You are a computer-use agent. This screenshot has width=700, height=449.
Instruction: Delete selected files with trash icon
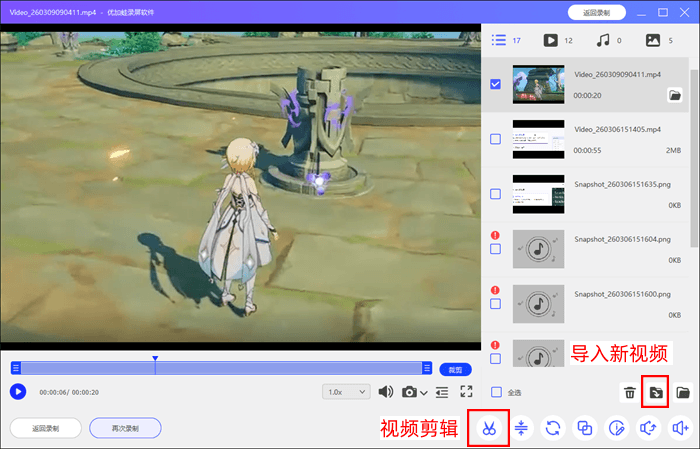point(629,393)
